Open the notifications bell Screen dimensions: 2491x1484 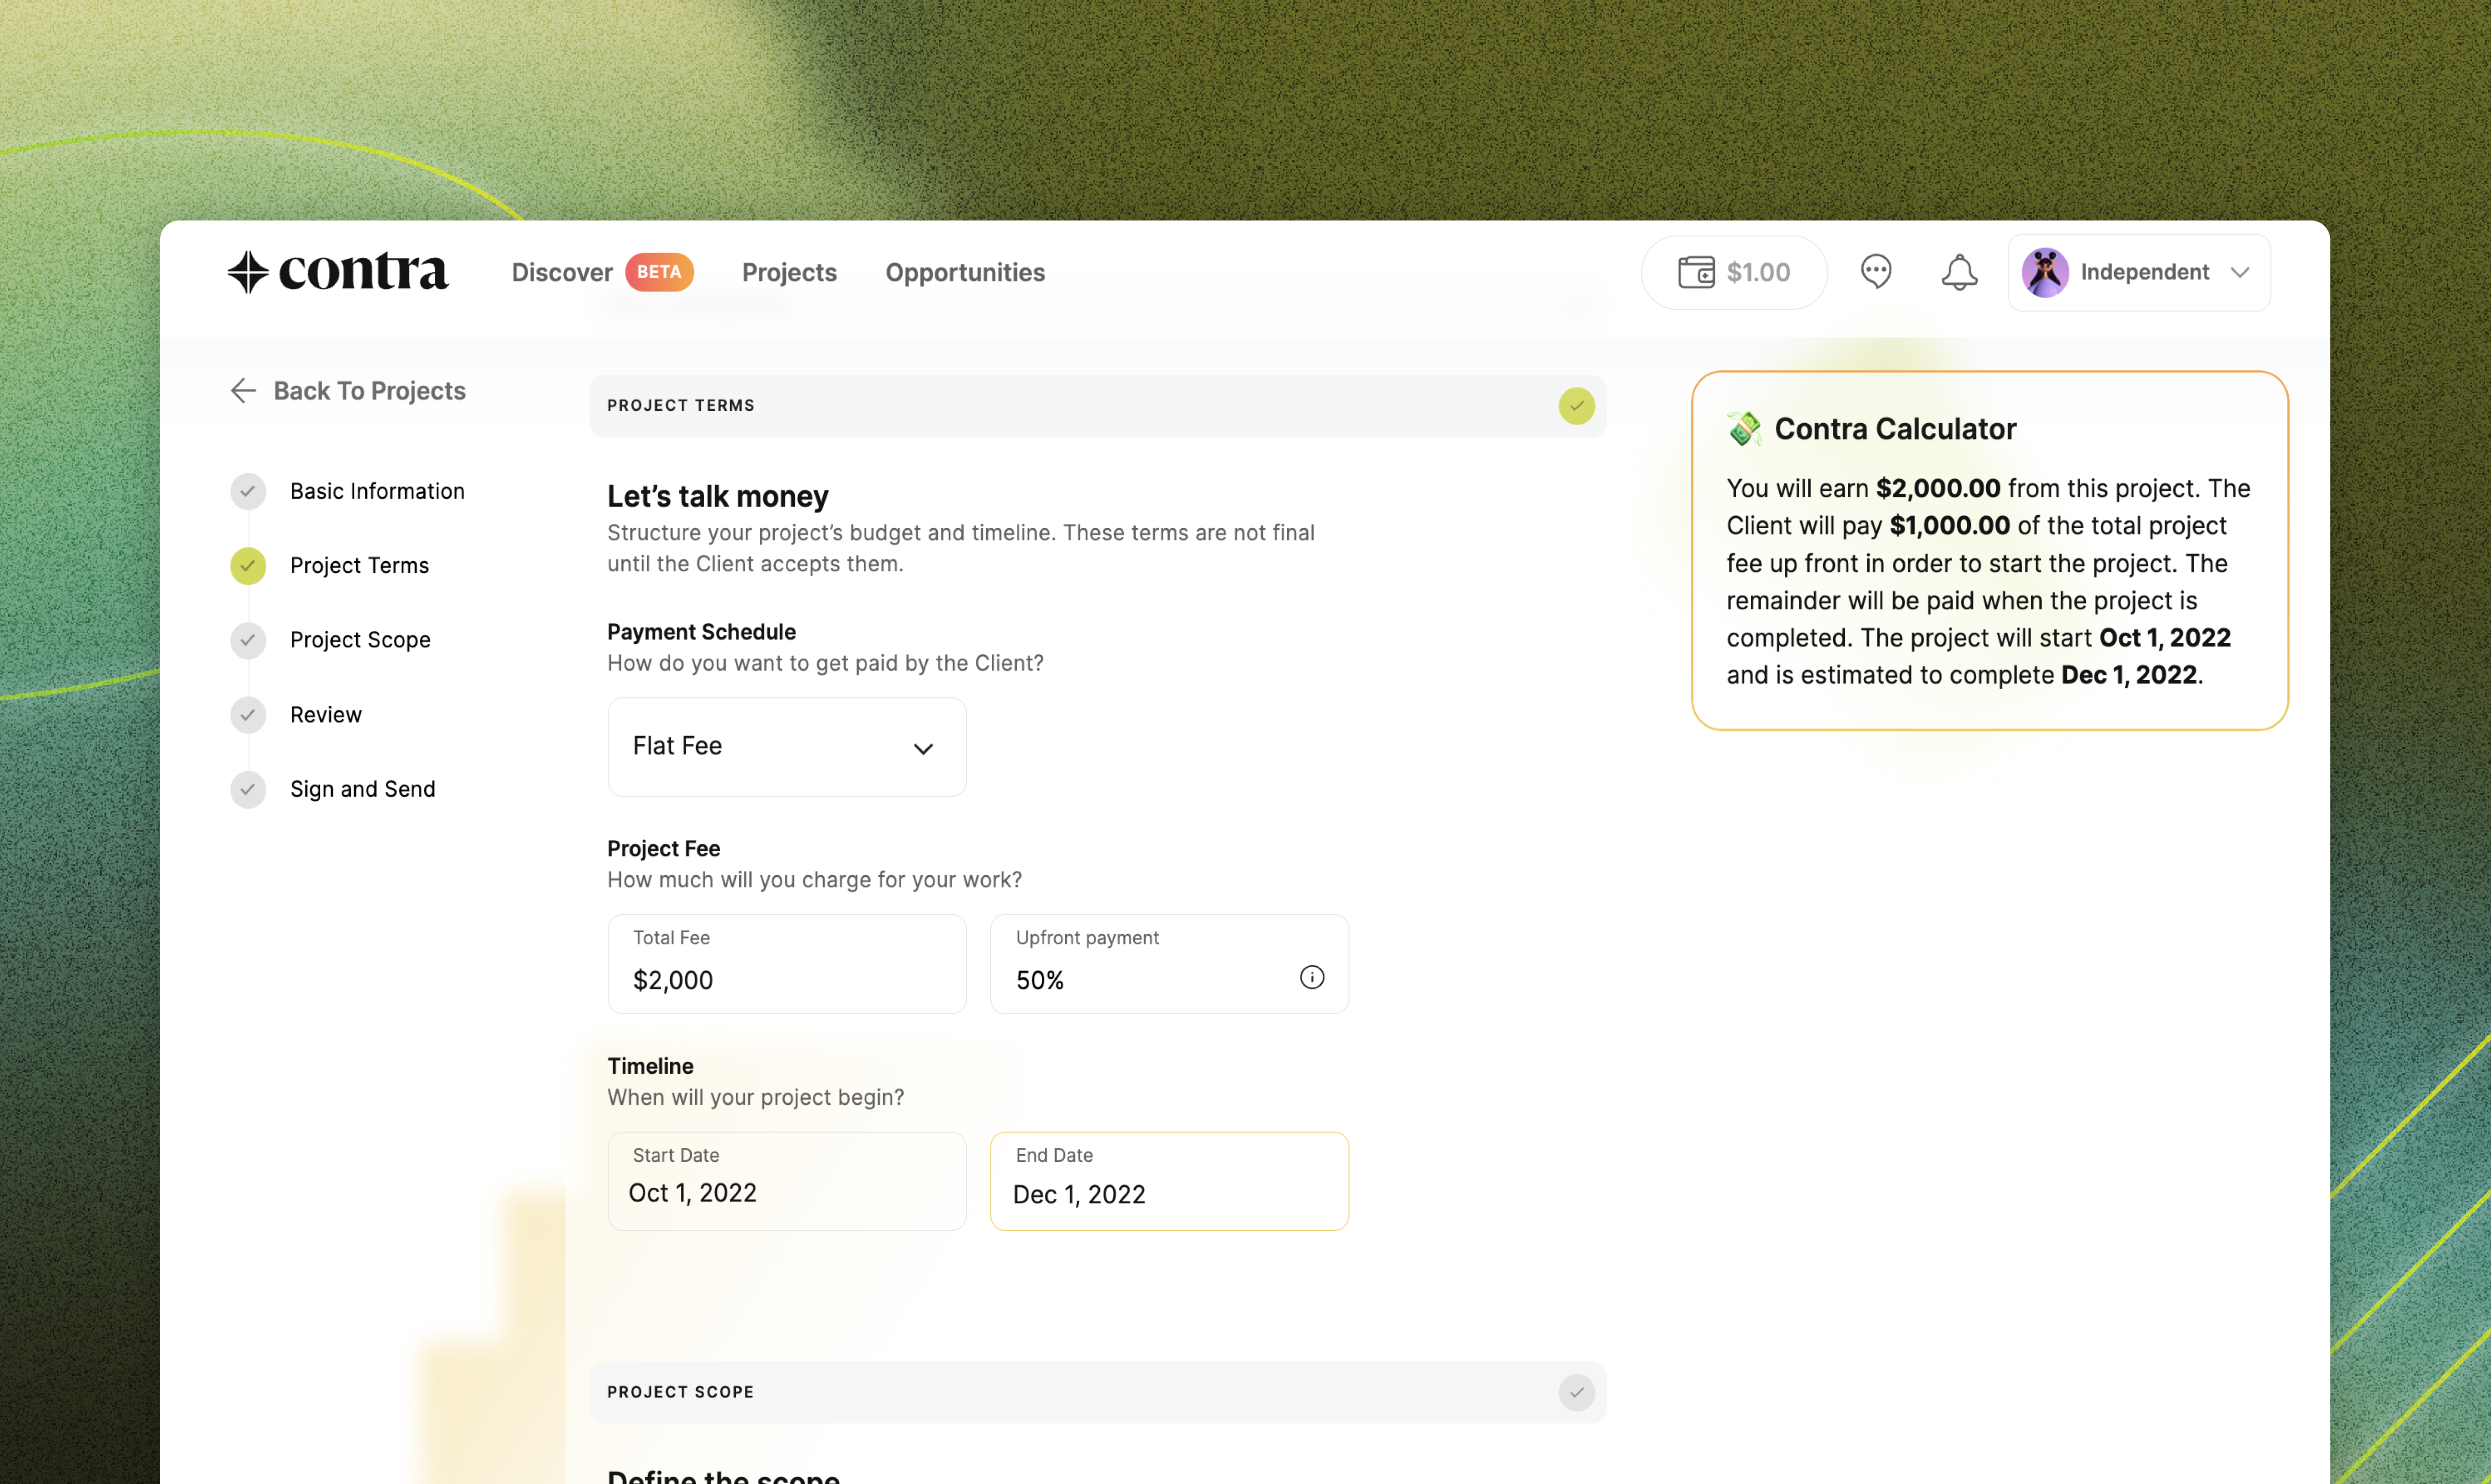coord(1959,272)
